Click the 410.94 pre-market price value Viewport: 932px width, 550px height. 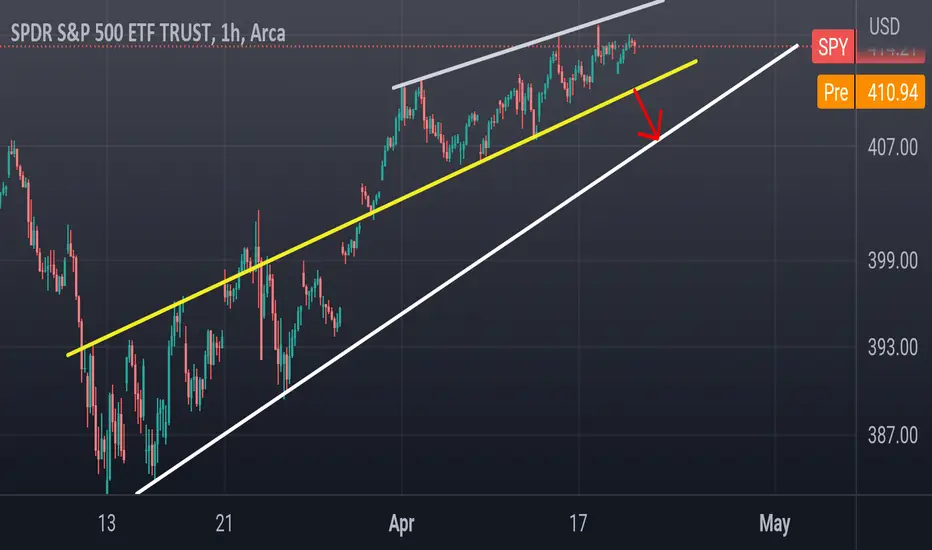tap(892, 92)
